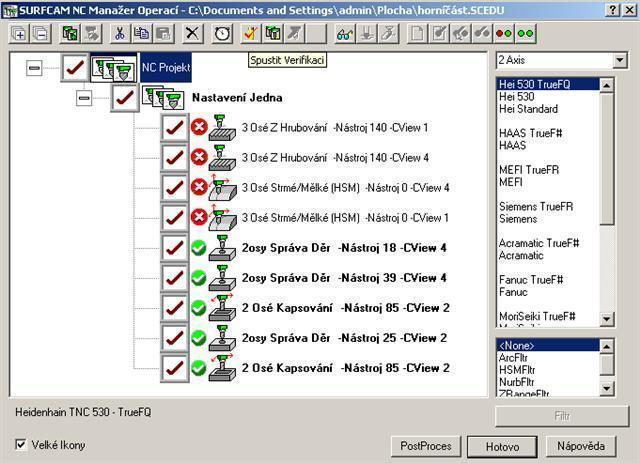Select the NurbFltr filter
640x463 pixels.
tap(516, 382)
